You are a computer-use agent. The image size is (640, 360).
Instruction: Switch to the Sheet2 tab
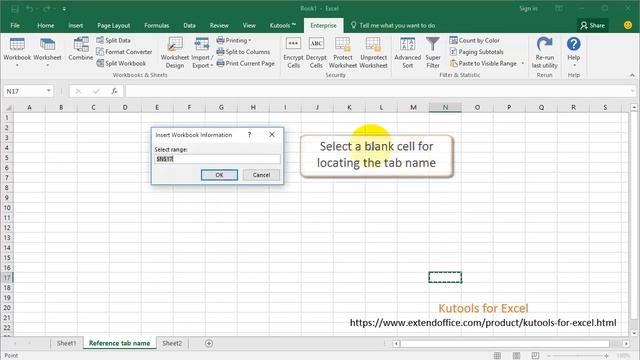(172, 343)
